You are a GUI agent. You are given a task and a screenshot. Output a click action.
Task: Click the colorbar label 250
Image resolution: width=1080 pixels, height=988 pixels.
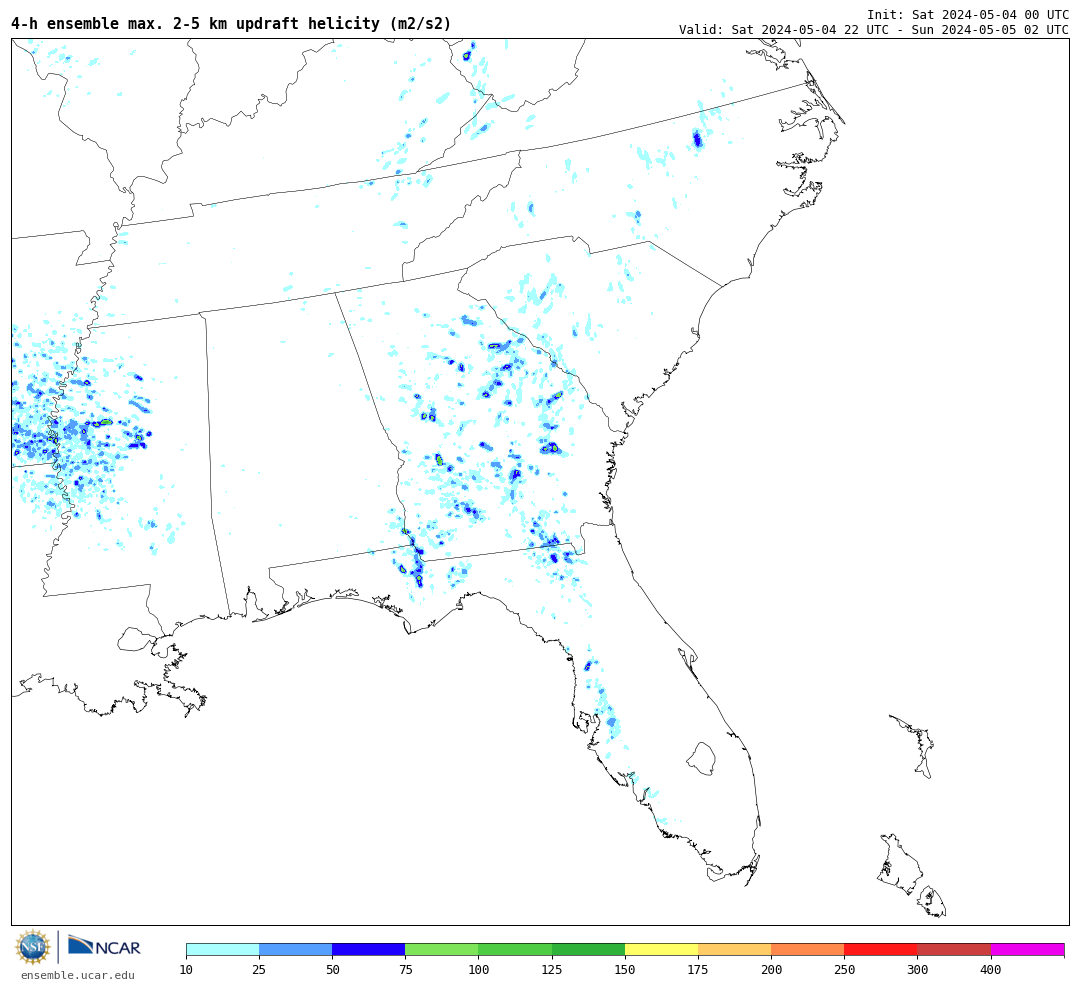[x=844, y=970]
